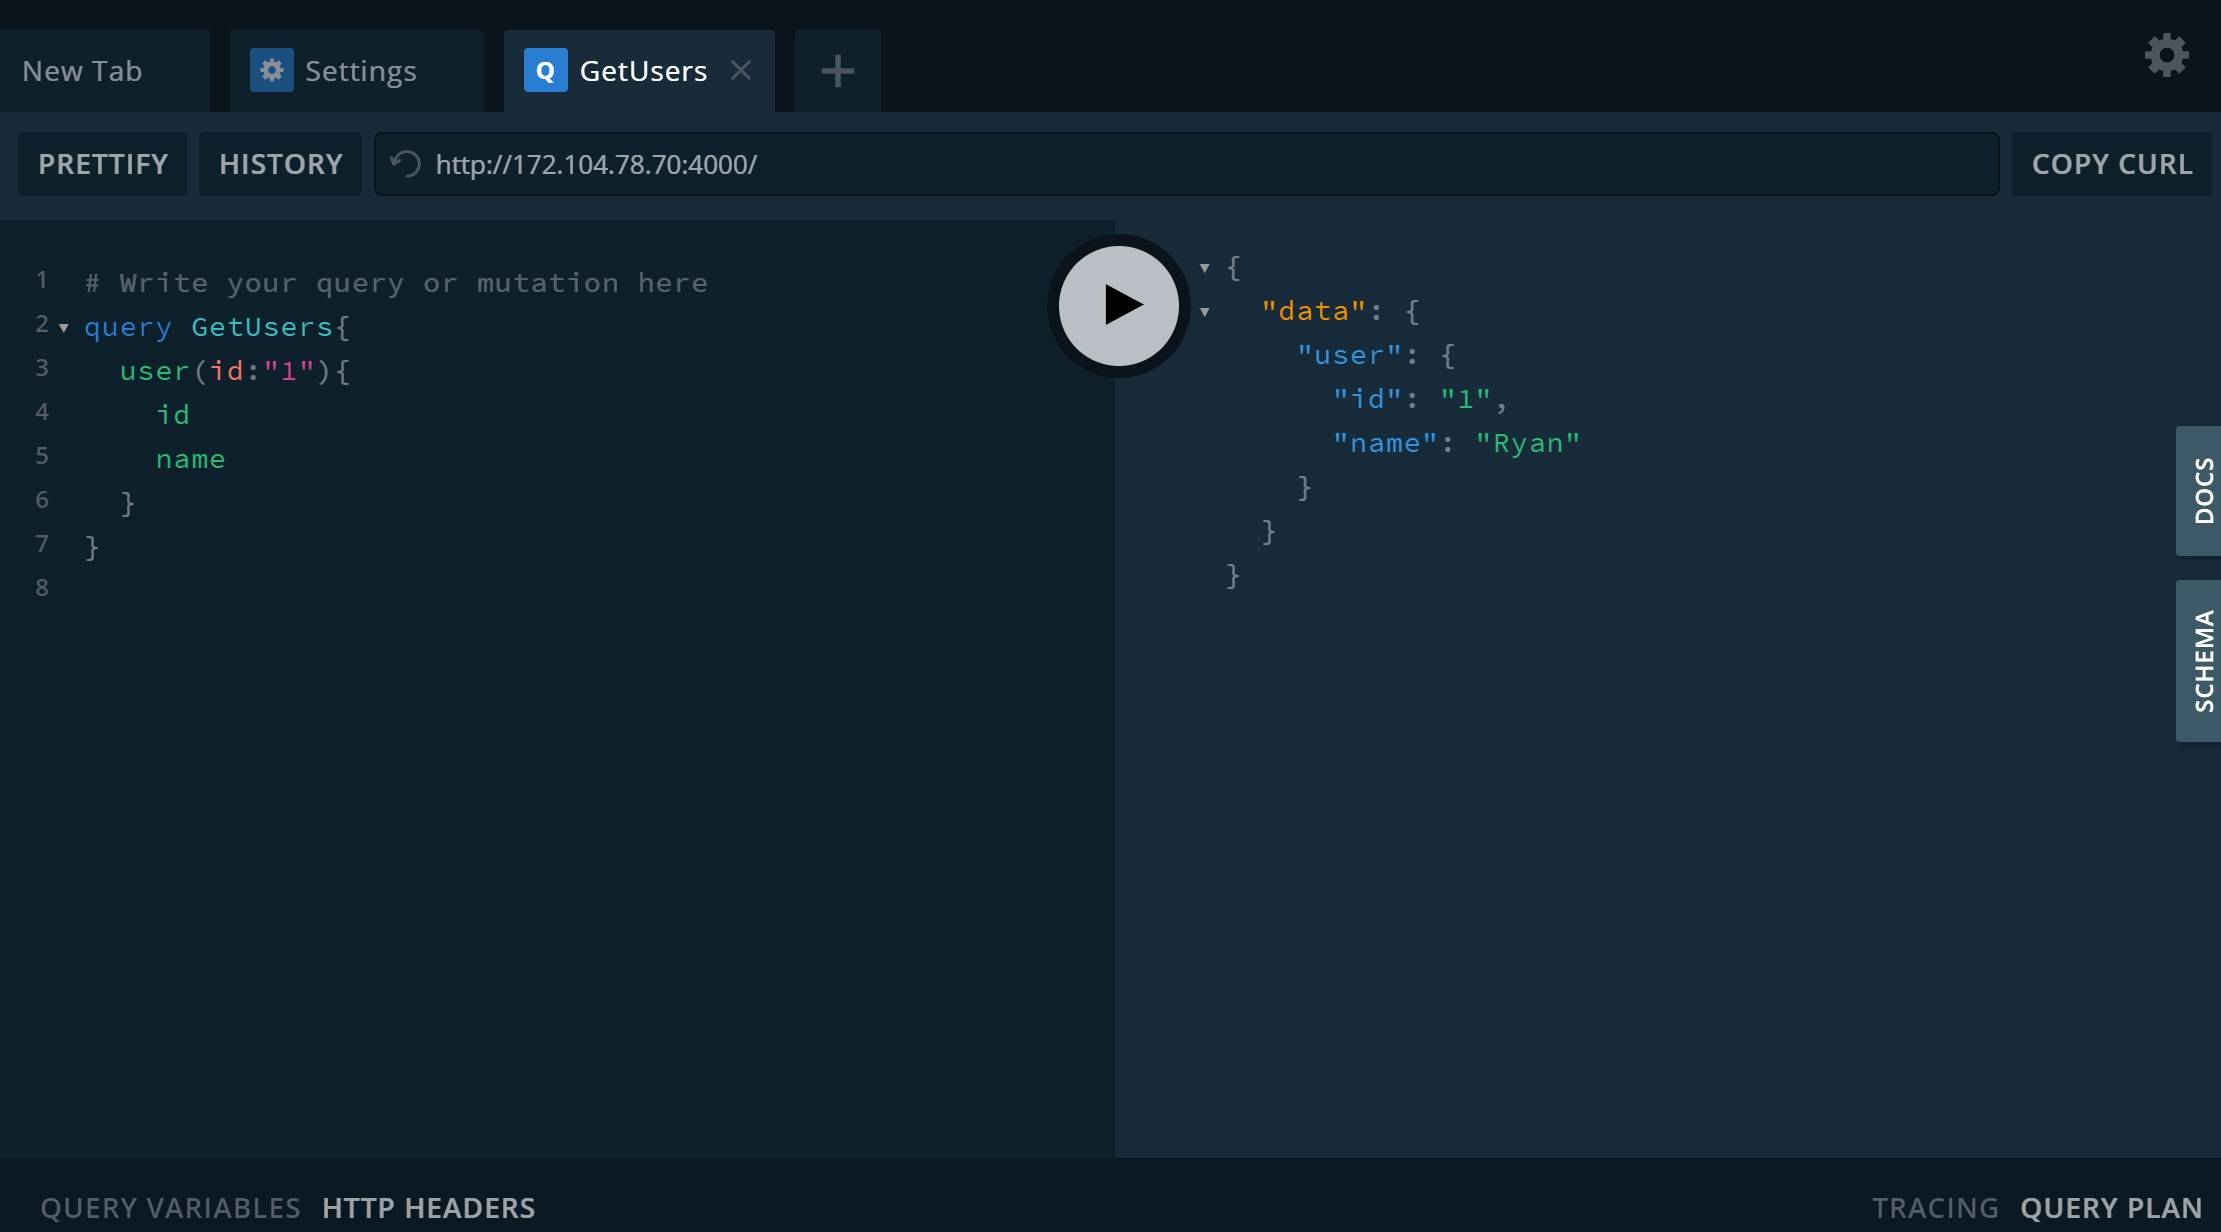Switch to the Settings tab
Viewport: 2221px width, 1232px height.
357,71
